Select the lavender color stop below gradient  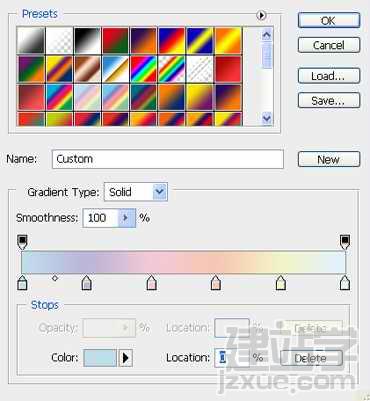point(87,283)
